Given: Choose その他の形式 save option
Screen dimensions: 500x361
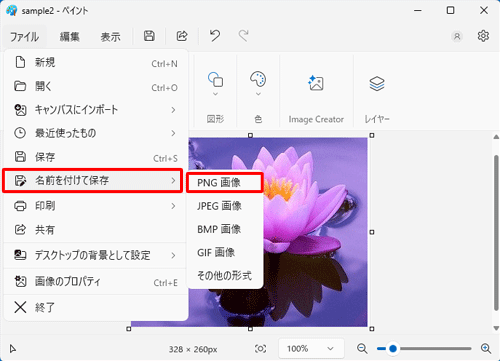Looking at the screenshot, I should tap(225, 276).
